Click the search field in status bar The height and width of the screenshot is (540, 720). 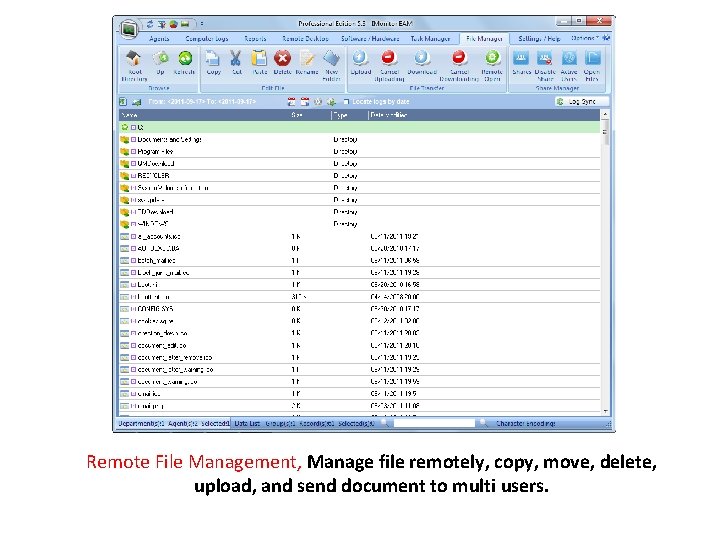(434, 423)
